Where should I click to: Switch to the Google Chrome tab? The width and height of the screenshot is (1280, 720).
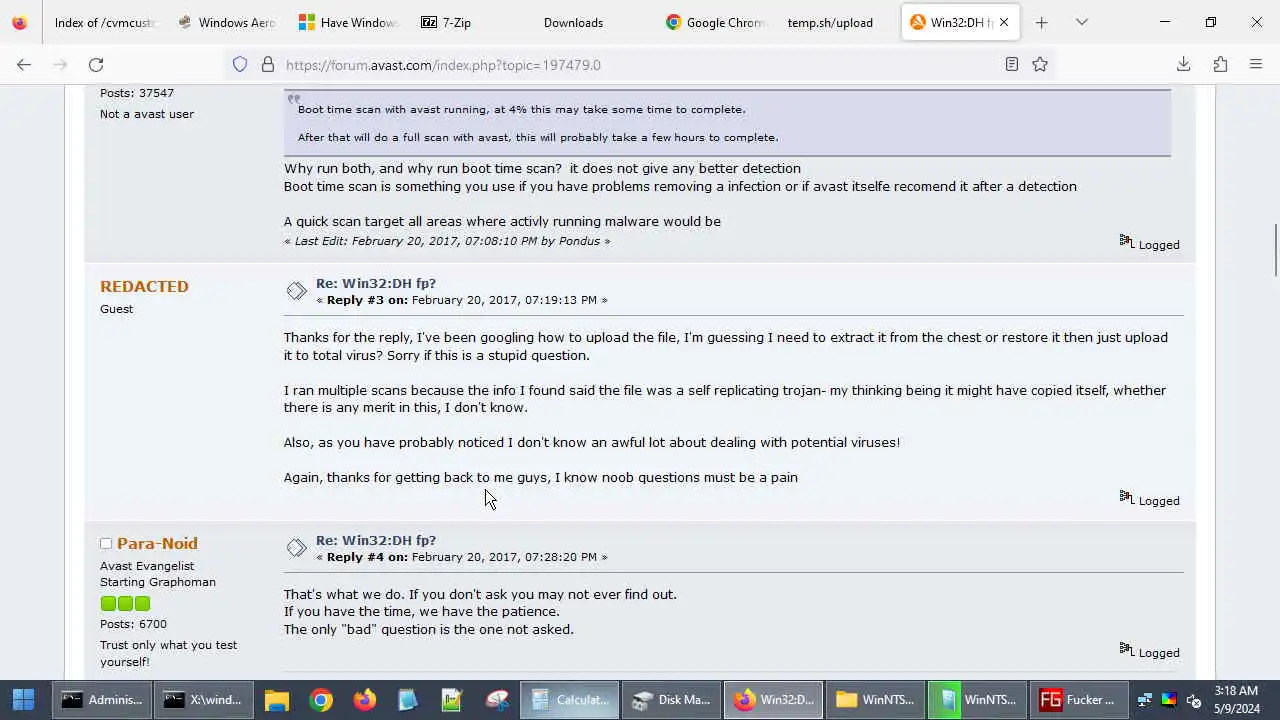pos(713,22)
